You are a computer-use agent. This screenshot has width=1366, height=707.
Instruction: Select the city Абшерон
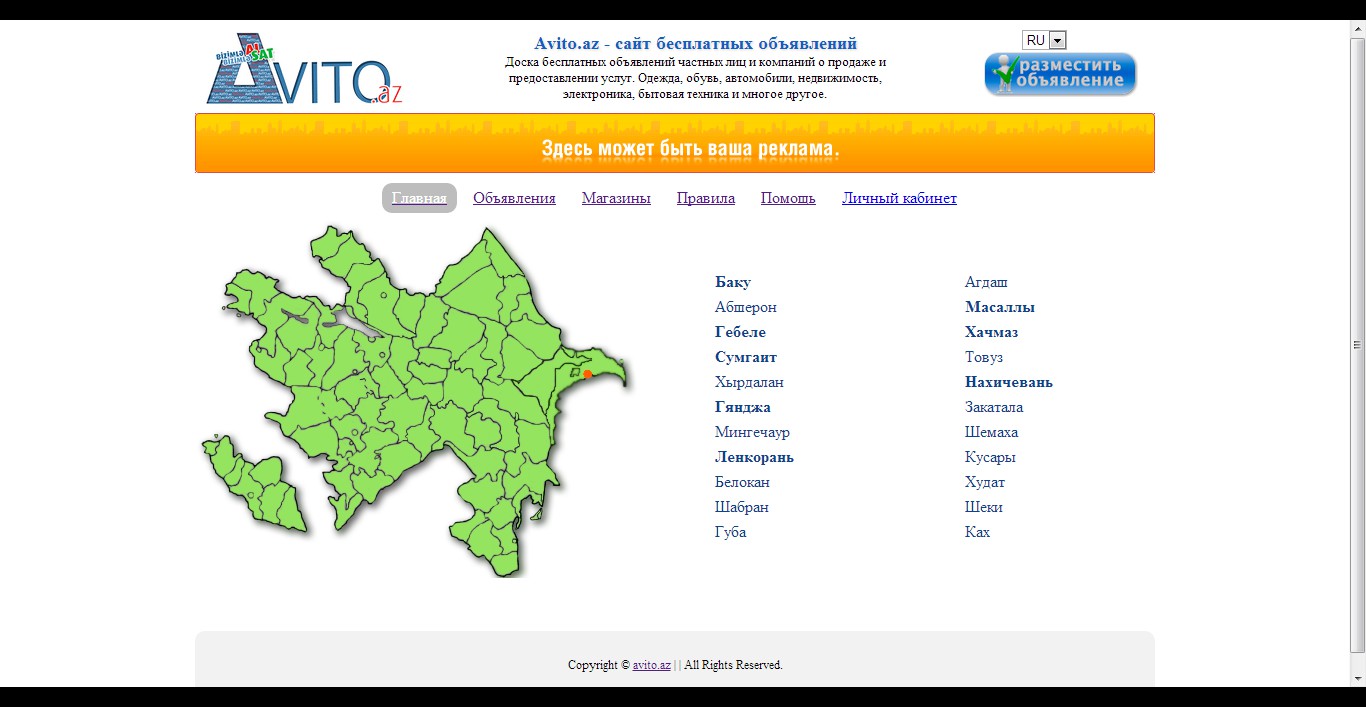(x=746, y=307)
